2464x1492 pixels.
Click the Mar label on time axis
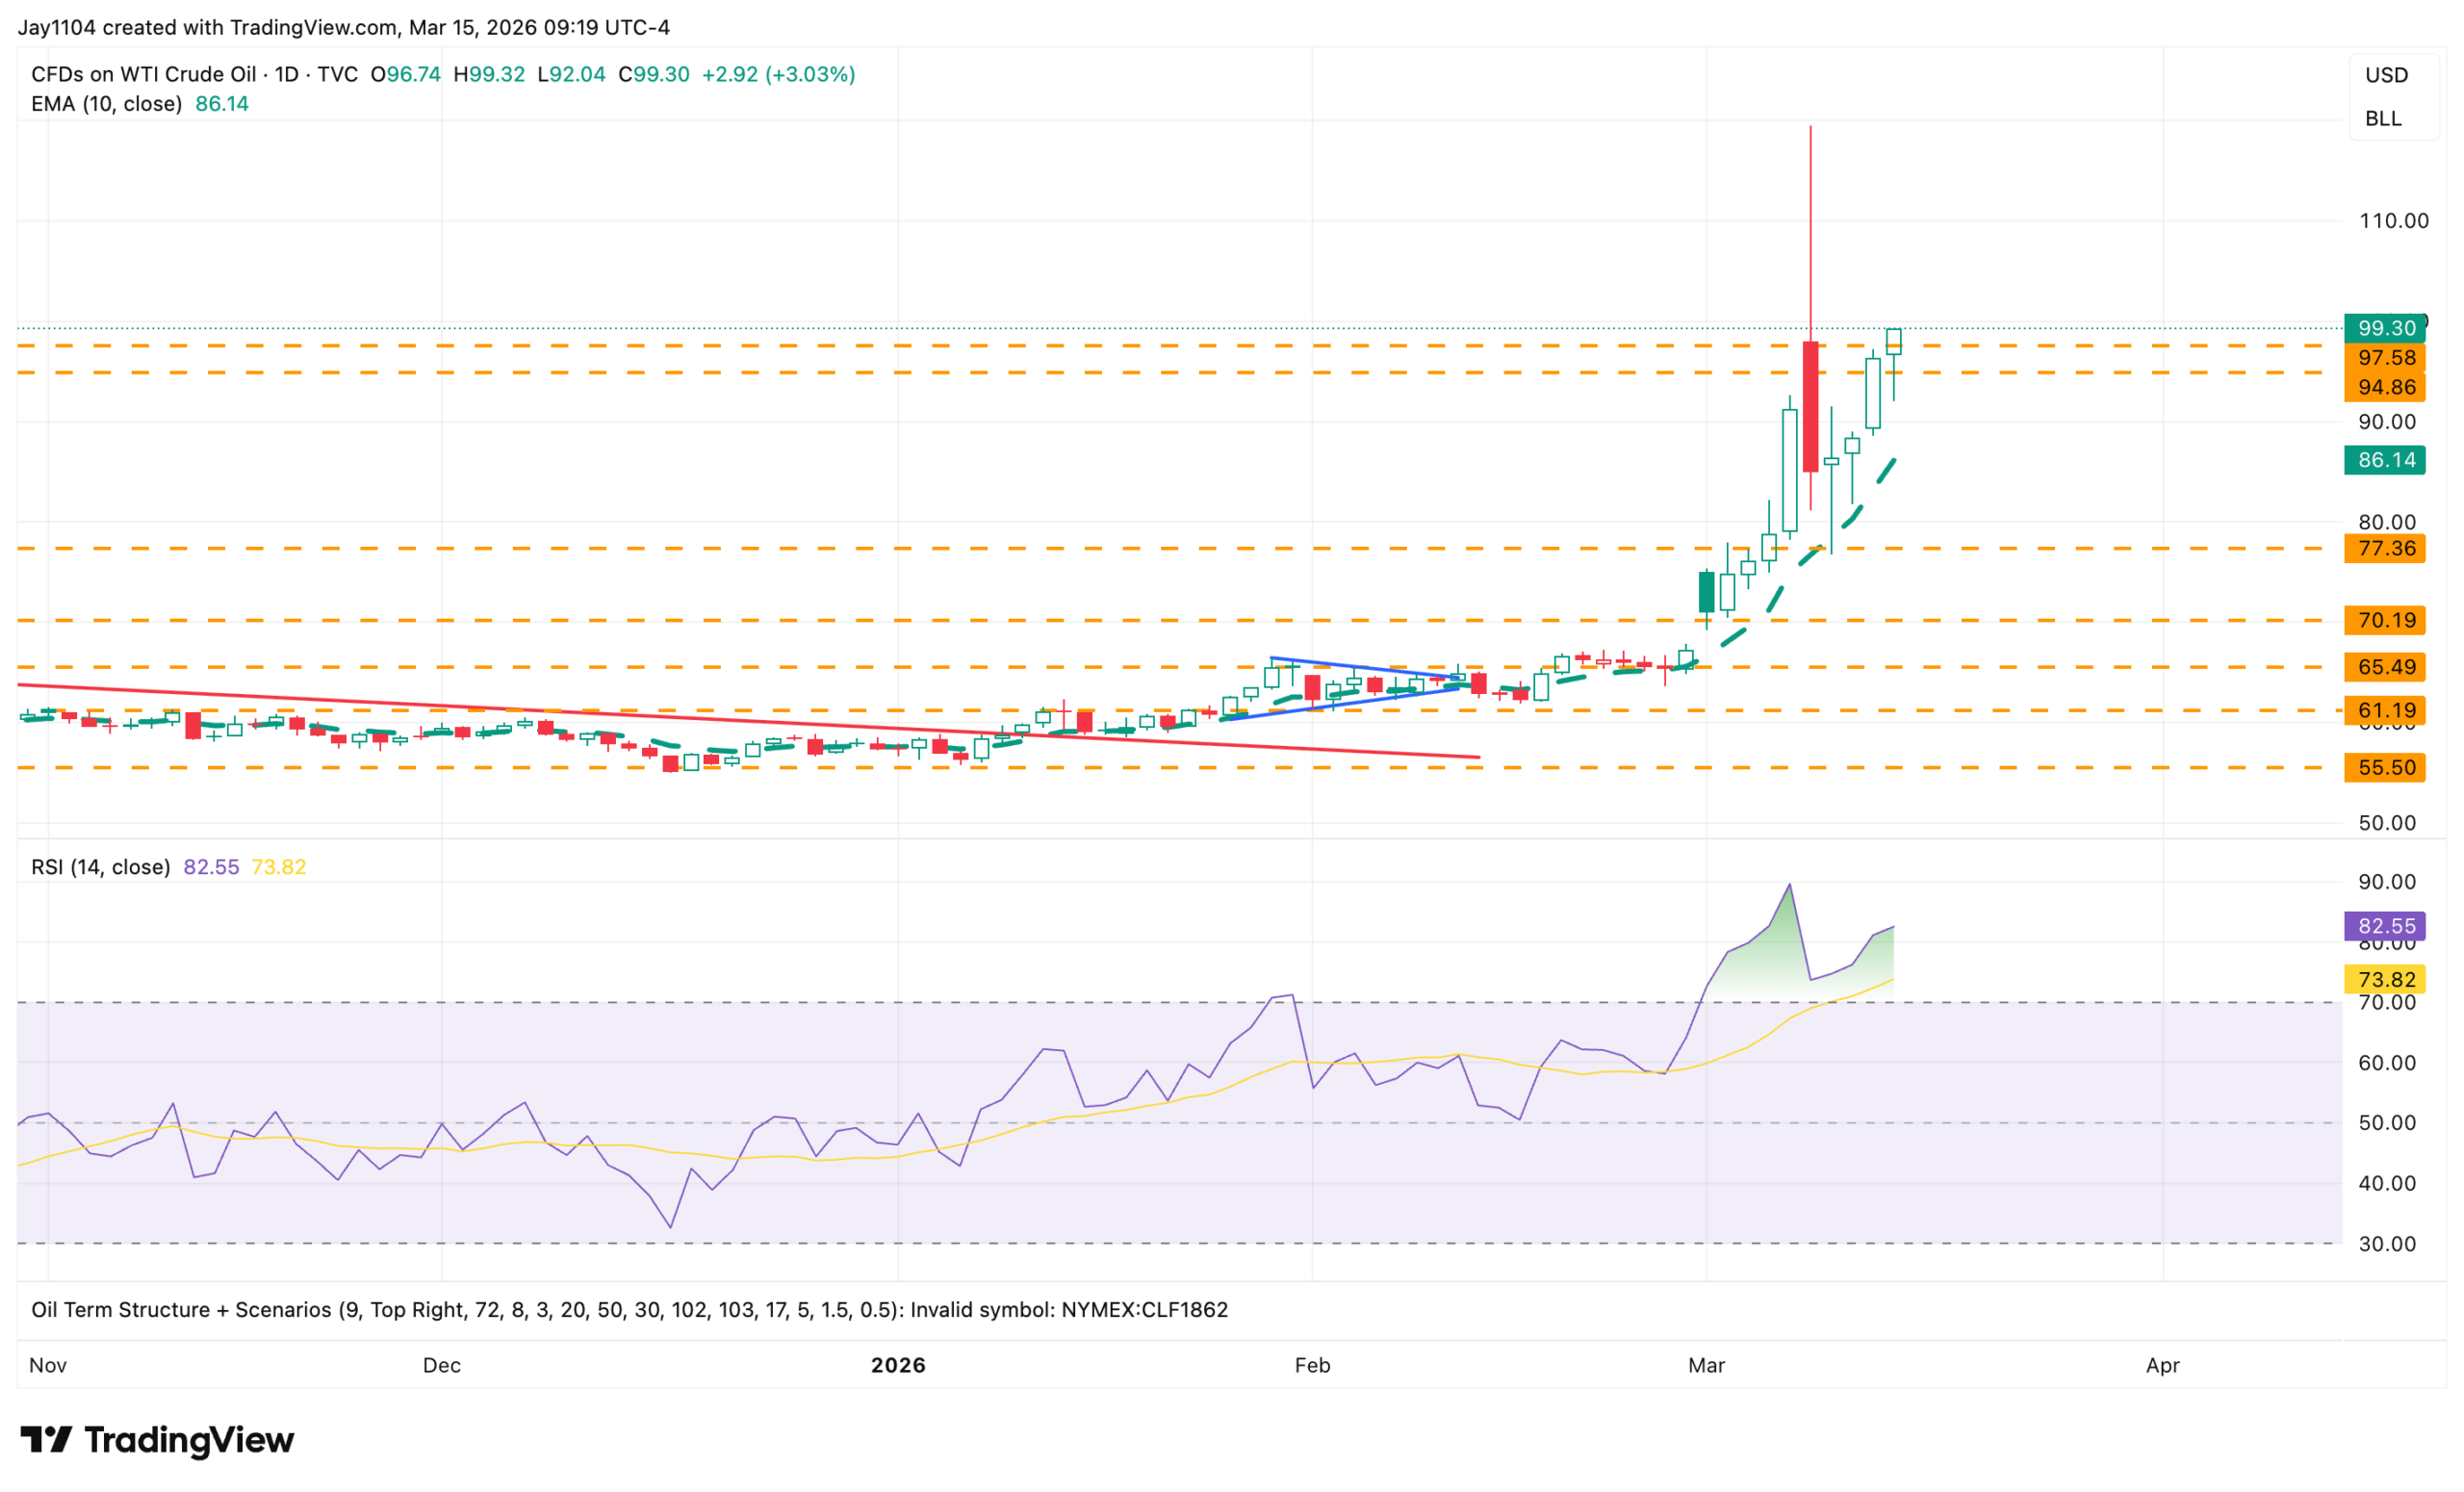1706,1365
